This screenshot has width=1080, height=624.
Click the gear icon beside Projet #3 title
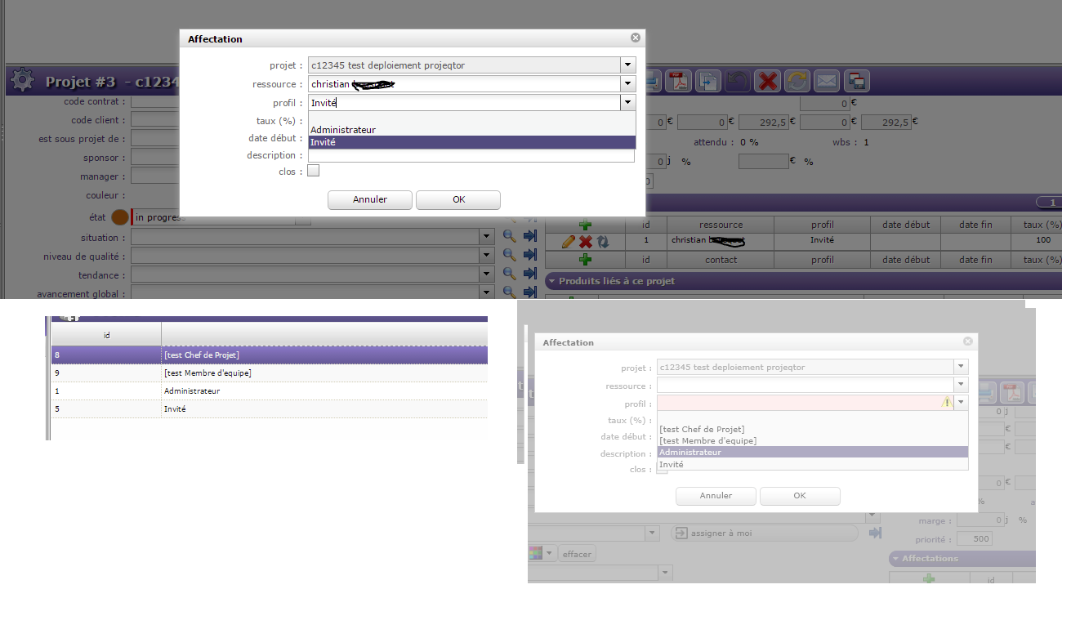(x=23, y=81)
